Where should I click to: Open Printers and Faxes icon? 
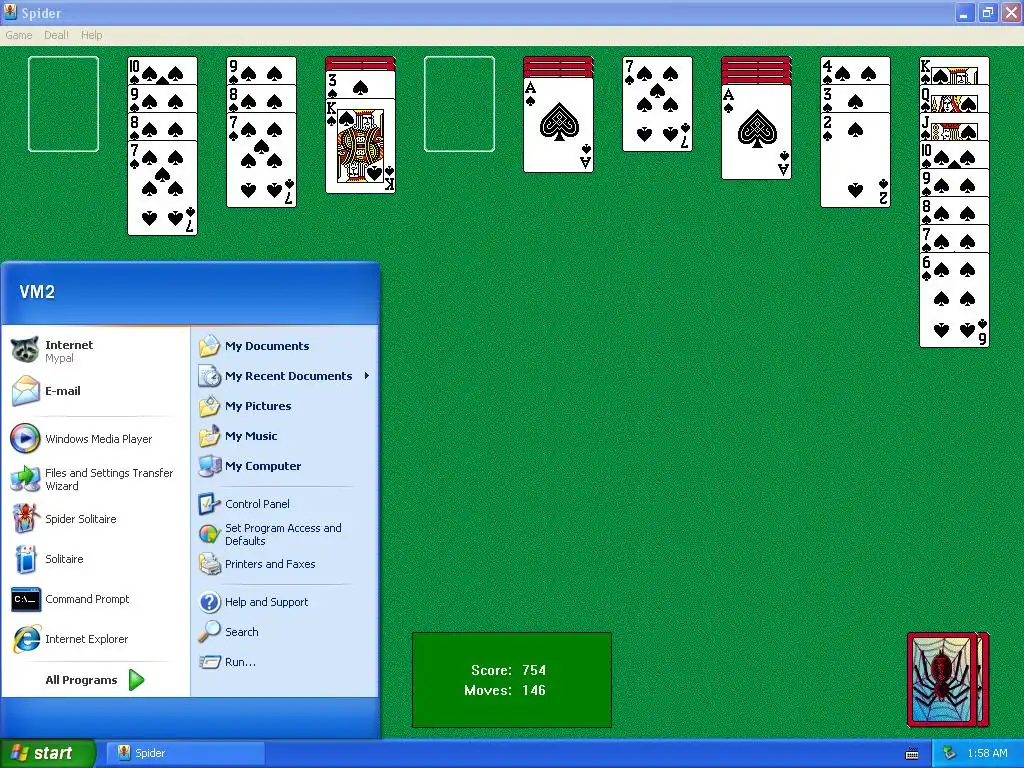[210, 564]
